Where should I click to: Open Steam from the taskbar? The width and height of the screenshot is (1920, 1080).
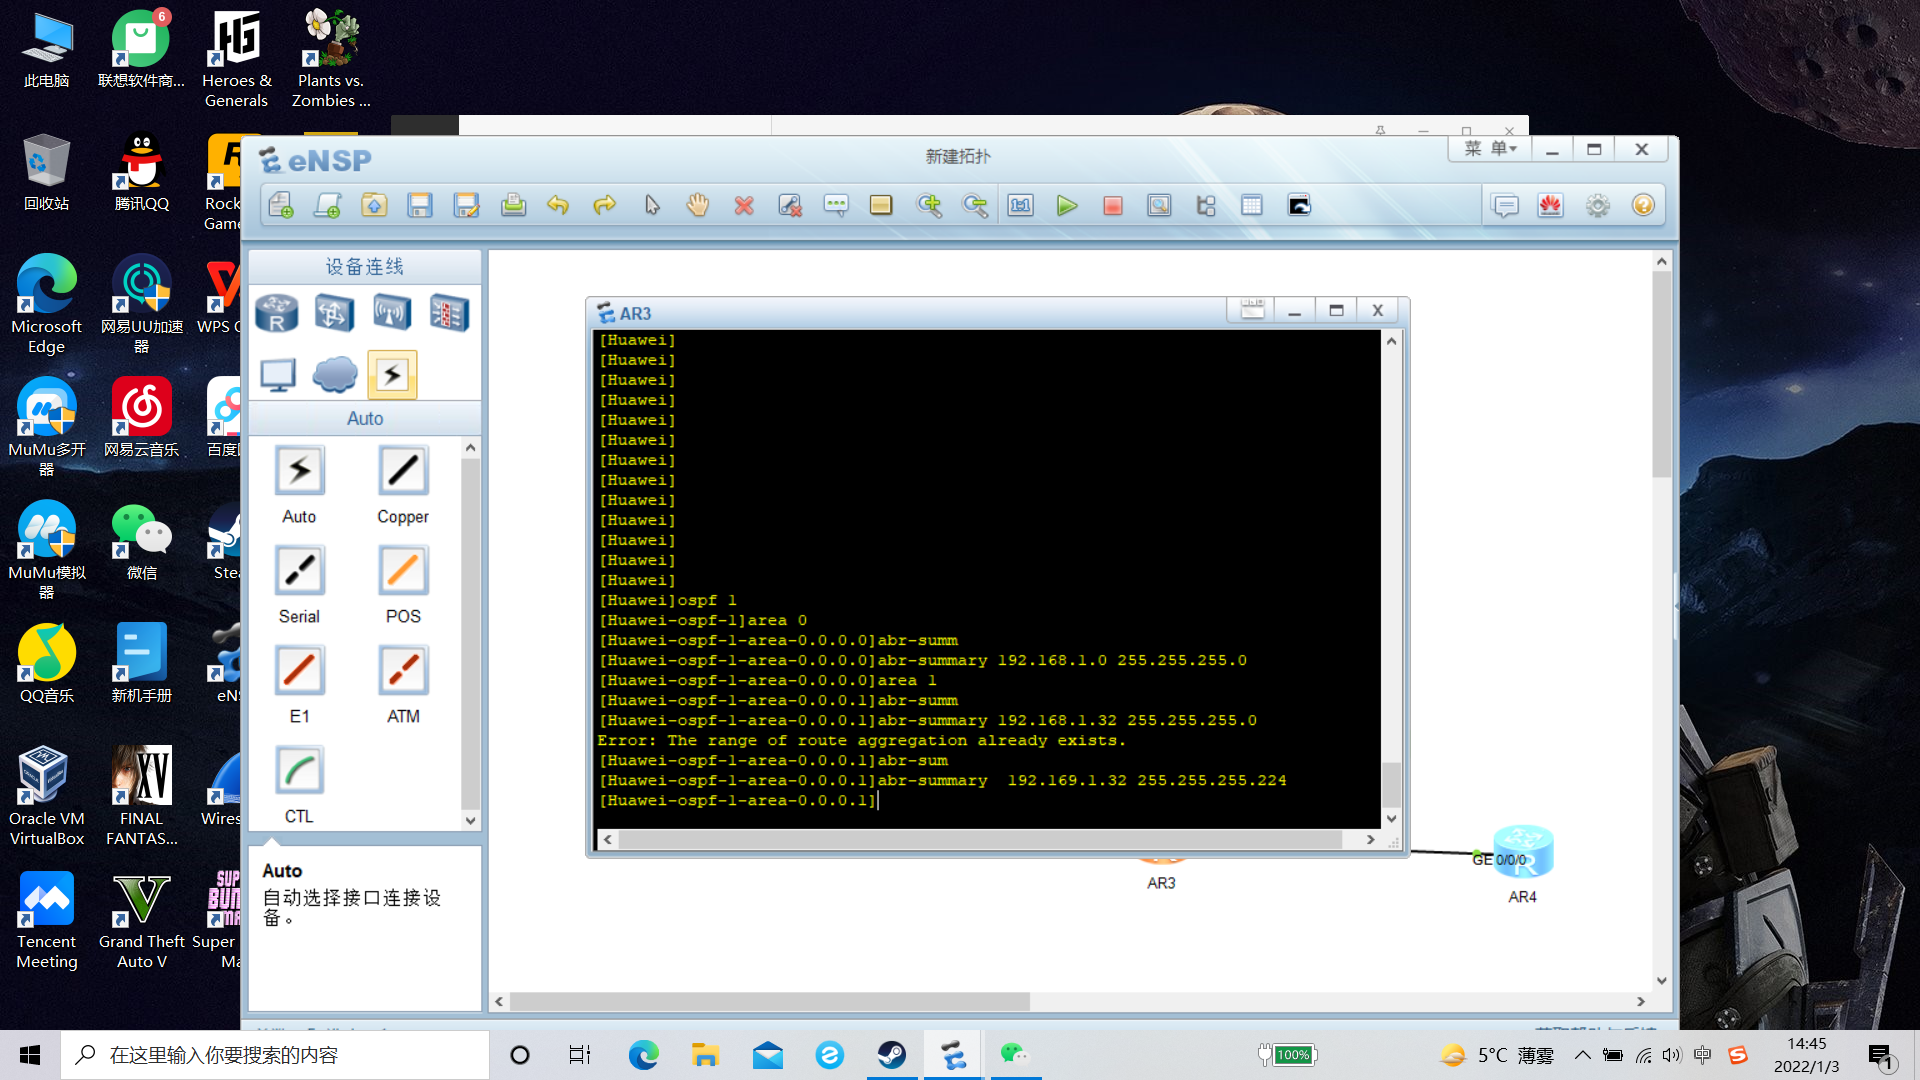pos(891,1055)
